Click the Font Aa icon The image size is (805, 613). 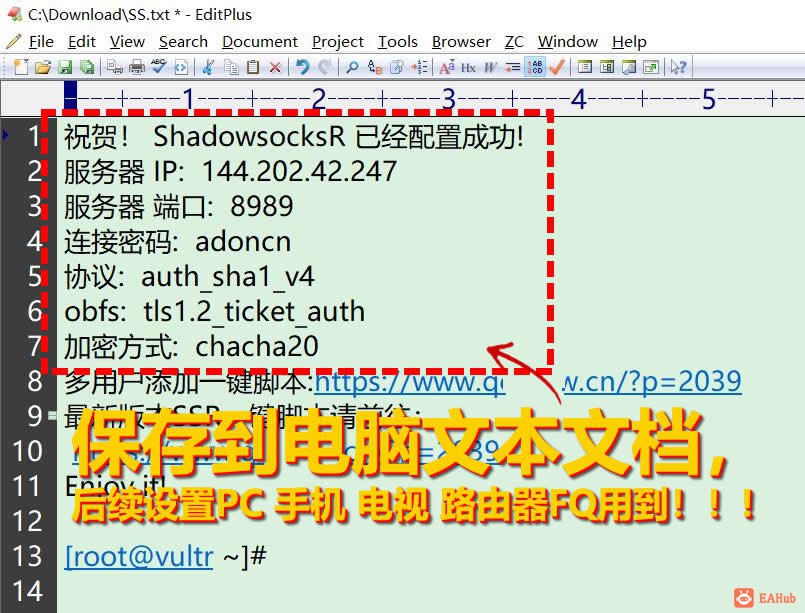tap(447, 67)
